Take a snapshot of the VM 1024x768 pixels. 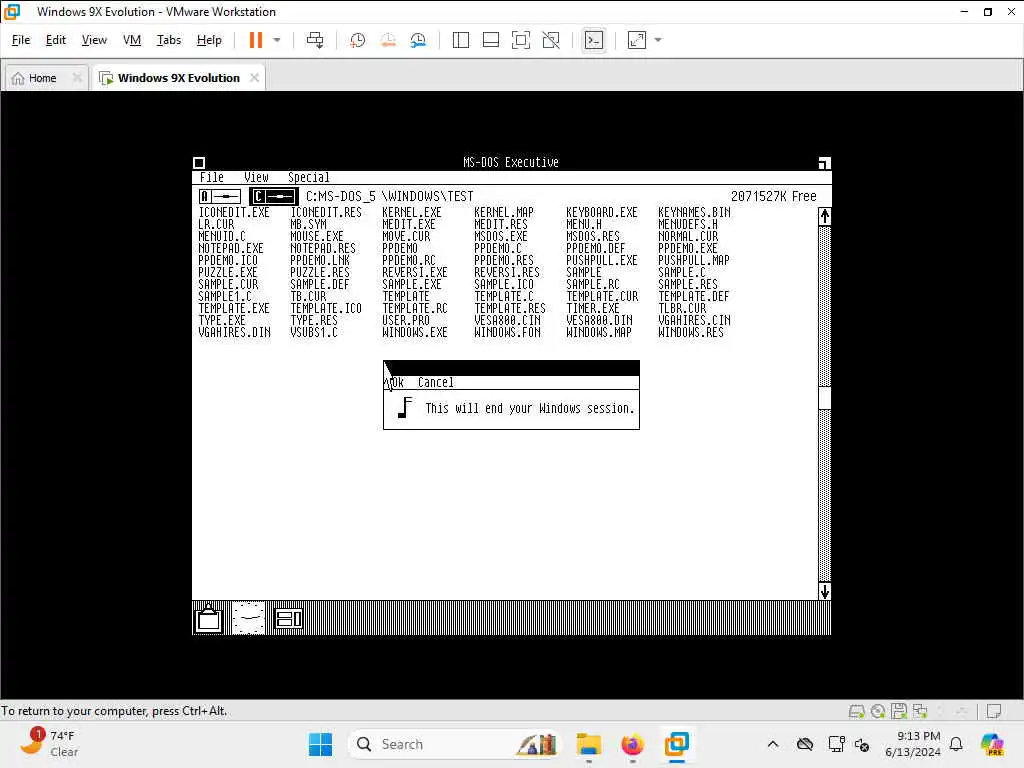coord(357,40)
